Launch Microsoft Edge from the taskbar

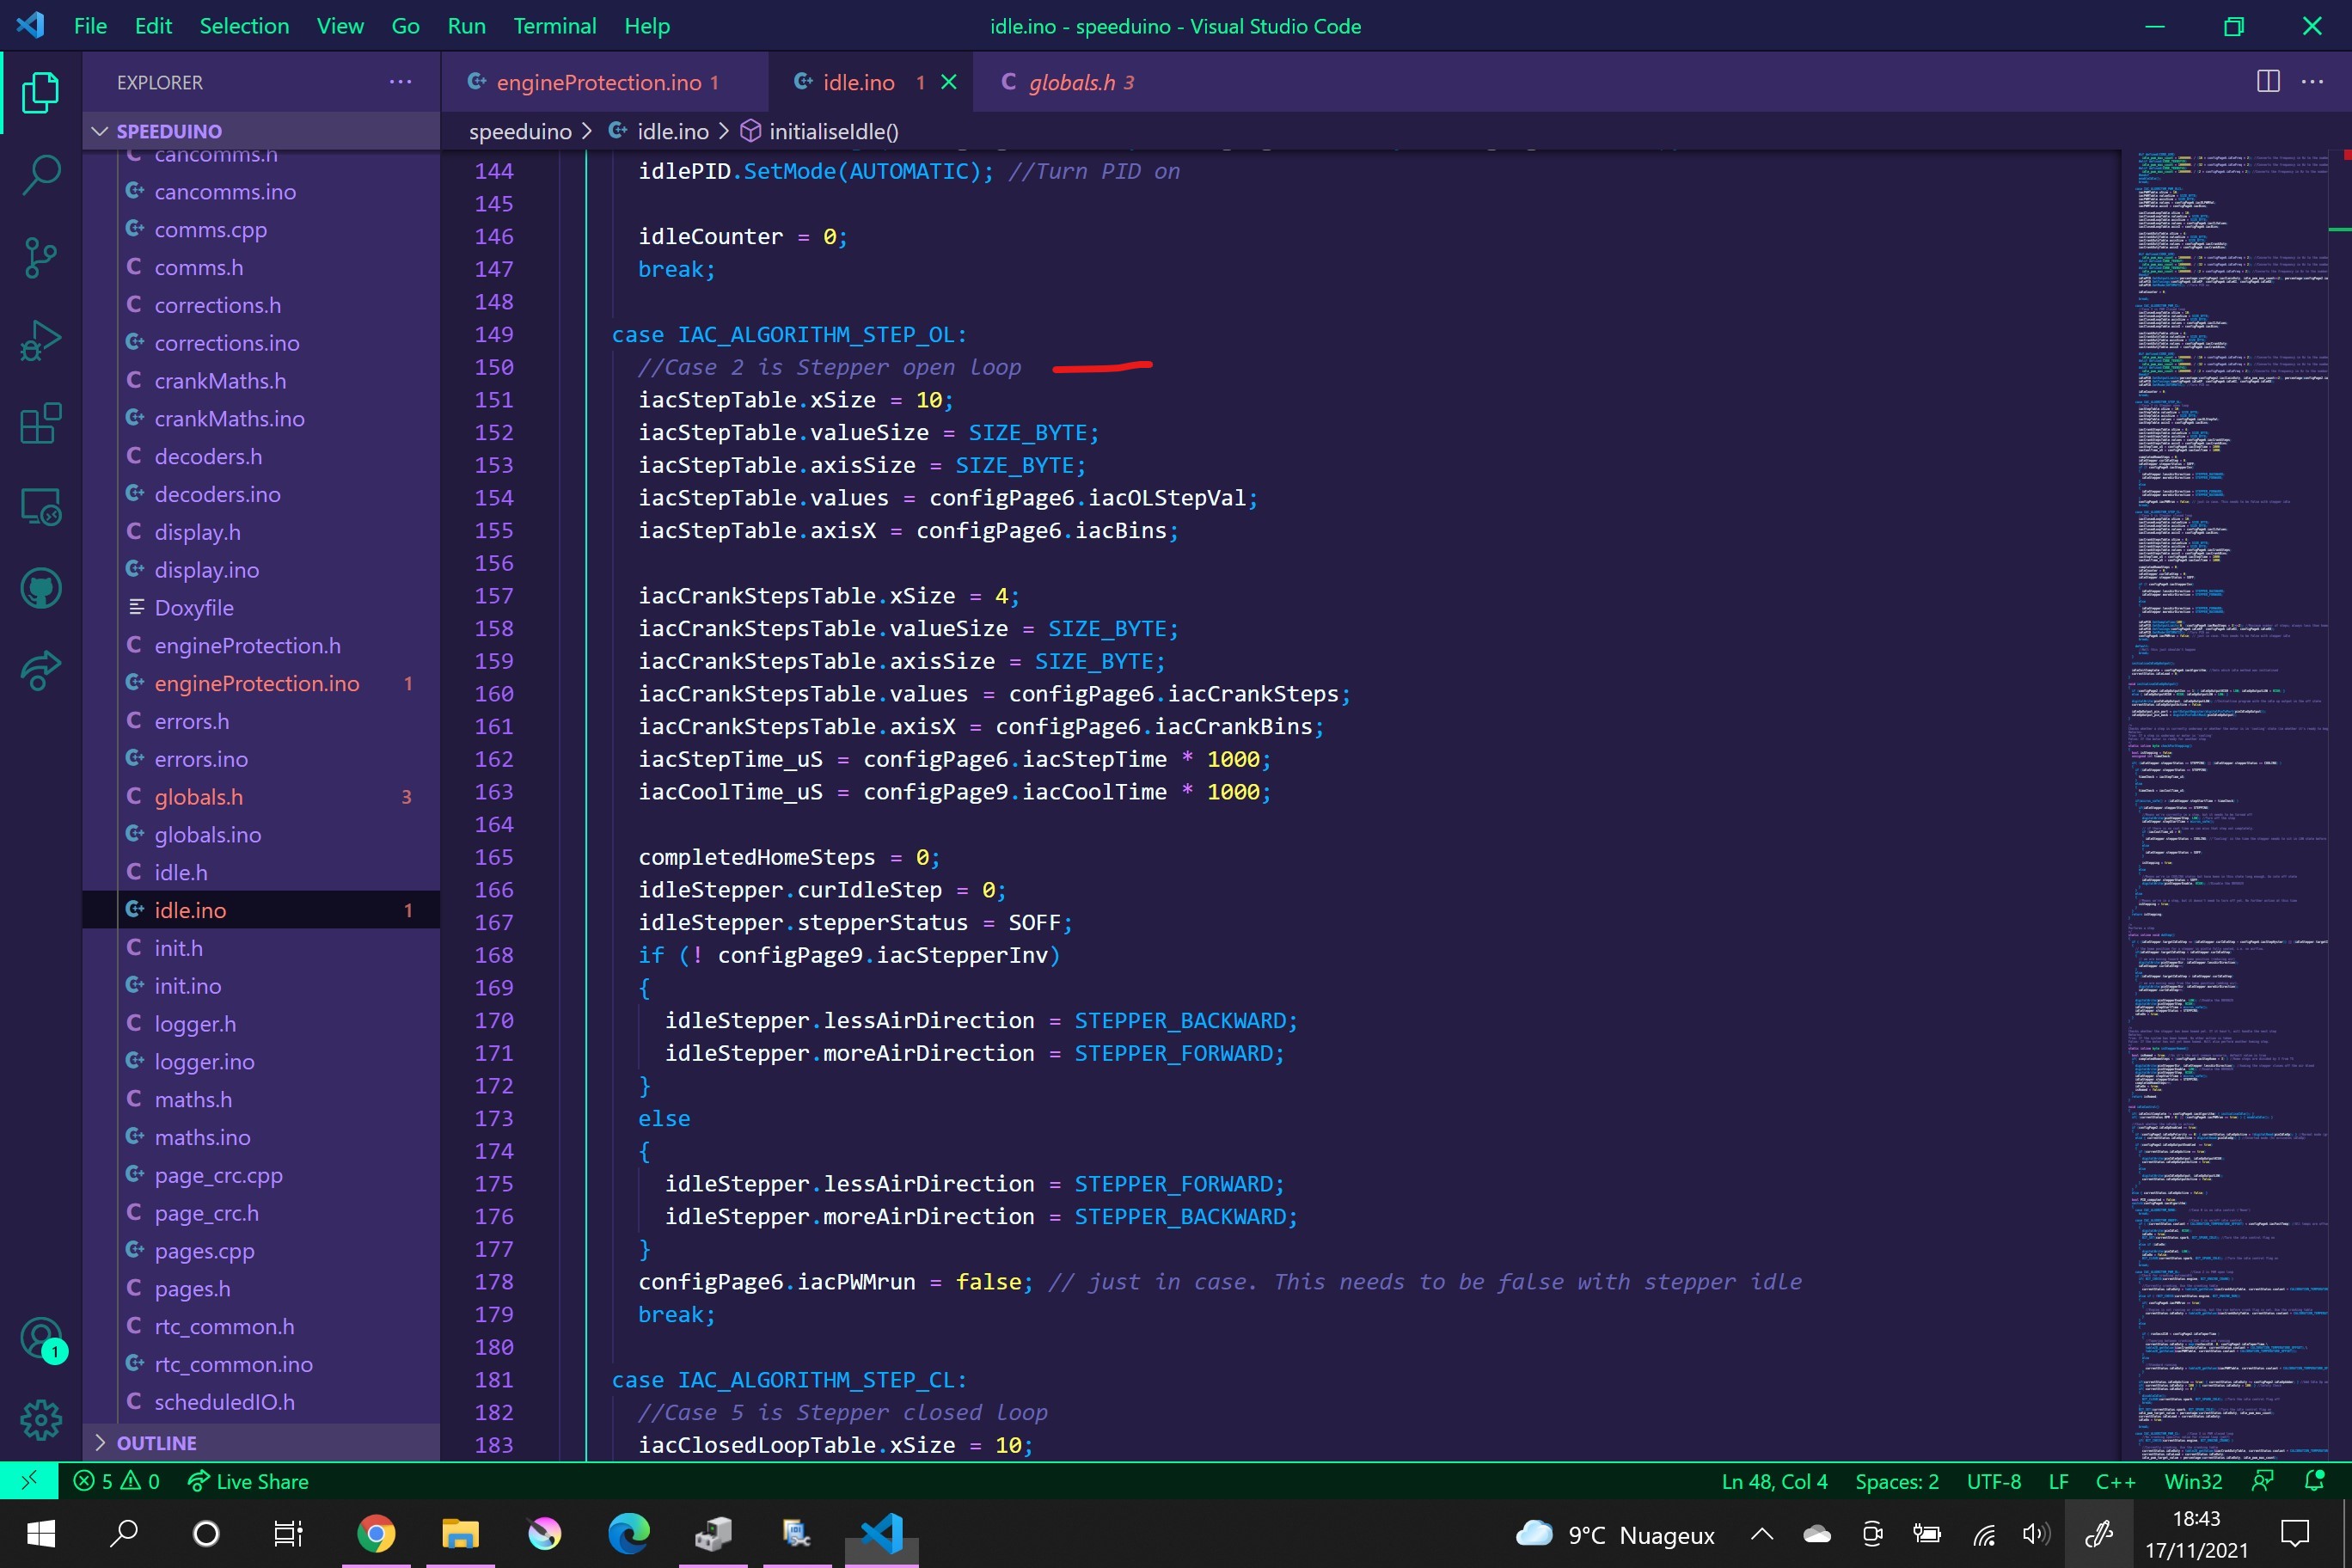pyautogui.click(x=628, y=1533)
